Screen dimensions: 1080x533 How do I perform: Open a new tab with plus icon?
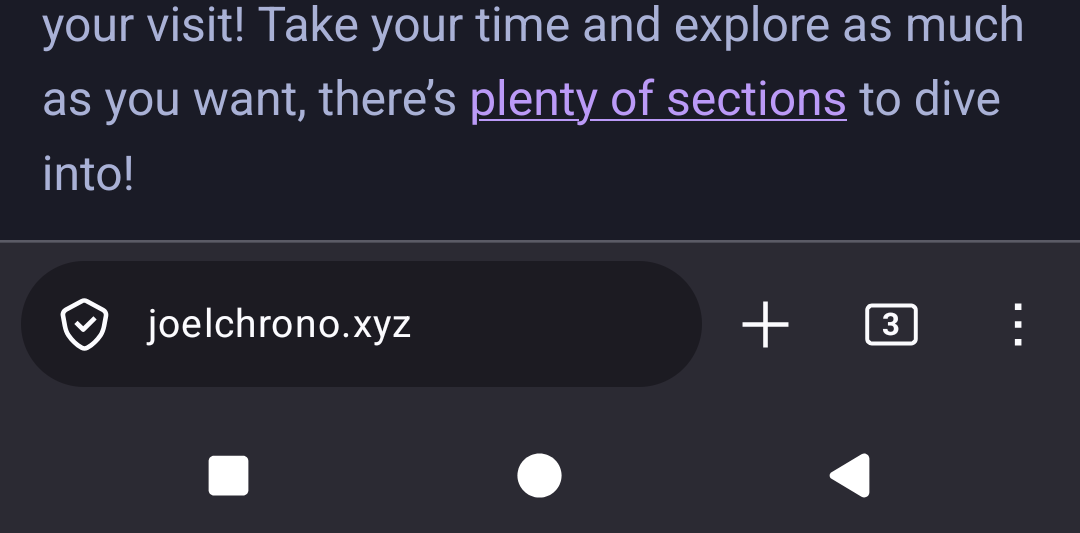click(765, 325)
